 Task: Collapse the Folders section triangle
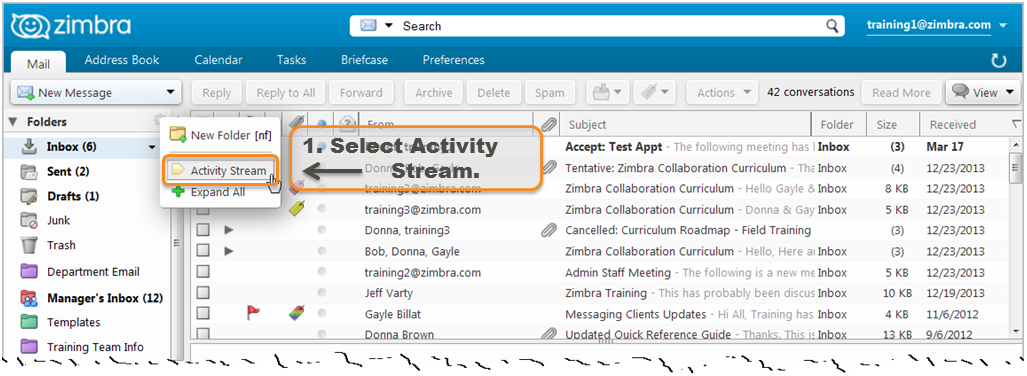(12, 122)
